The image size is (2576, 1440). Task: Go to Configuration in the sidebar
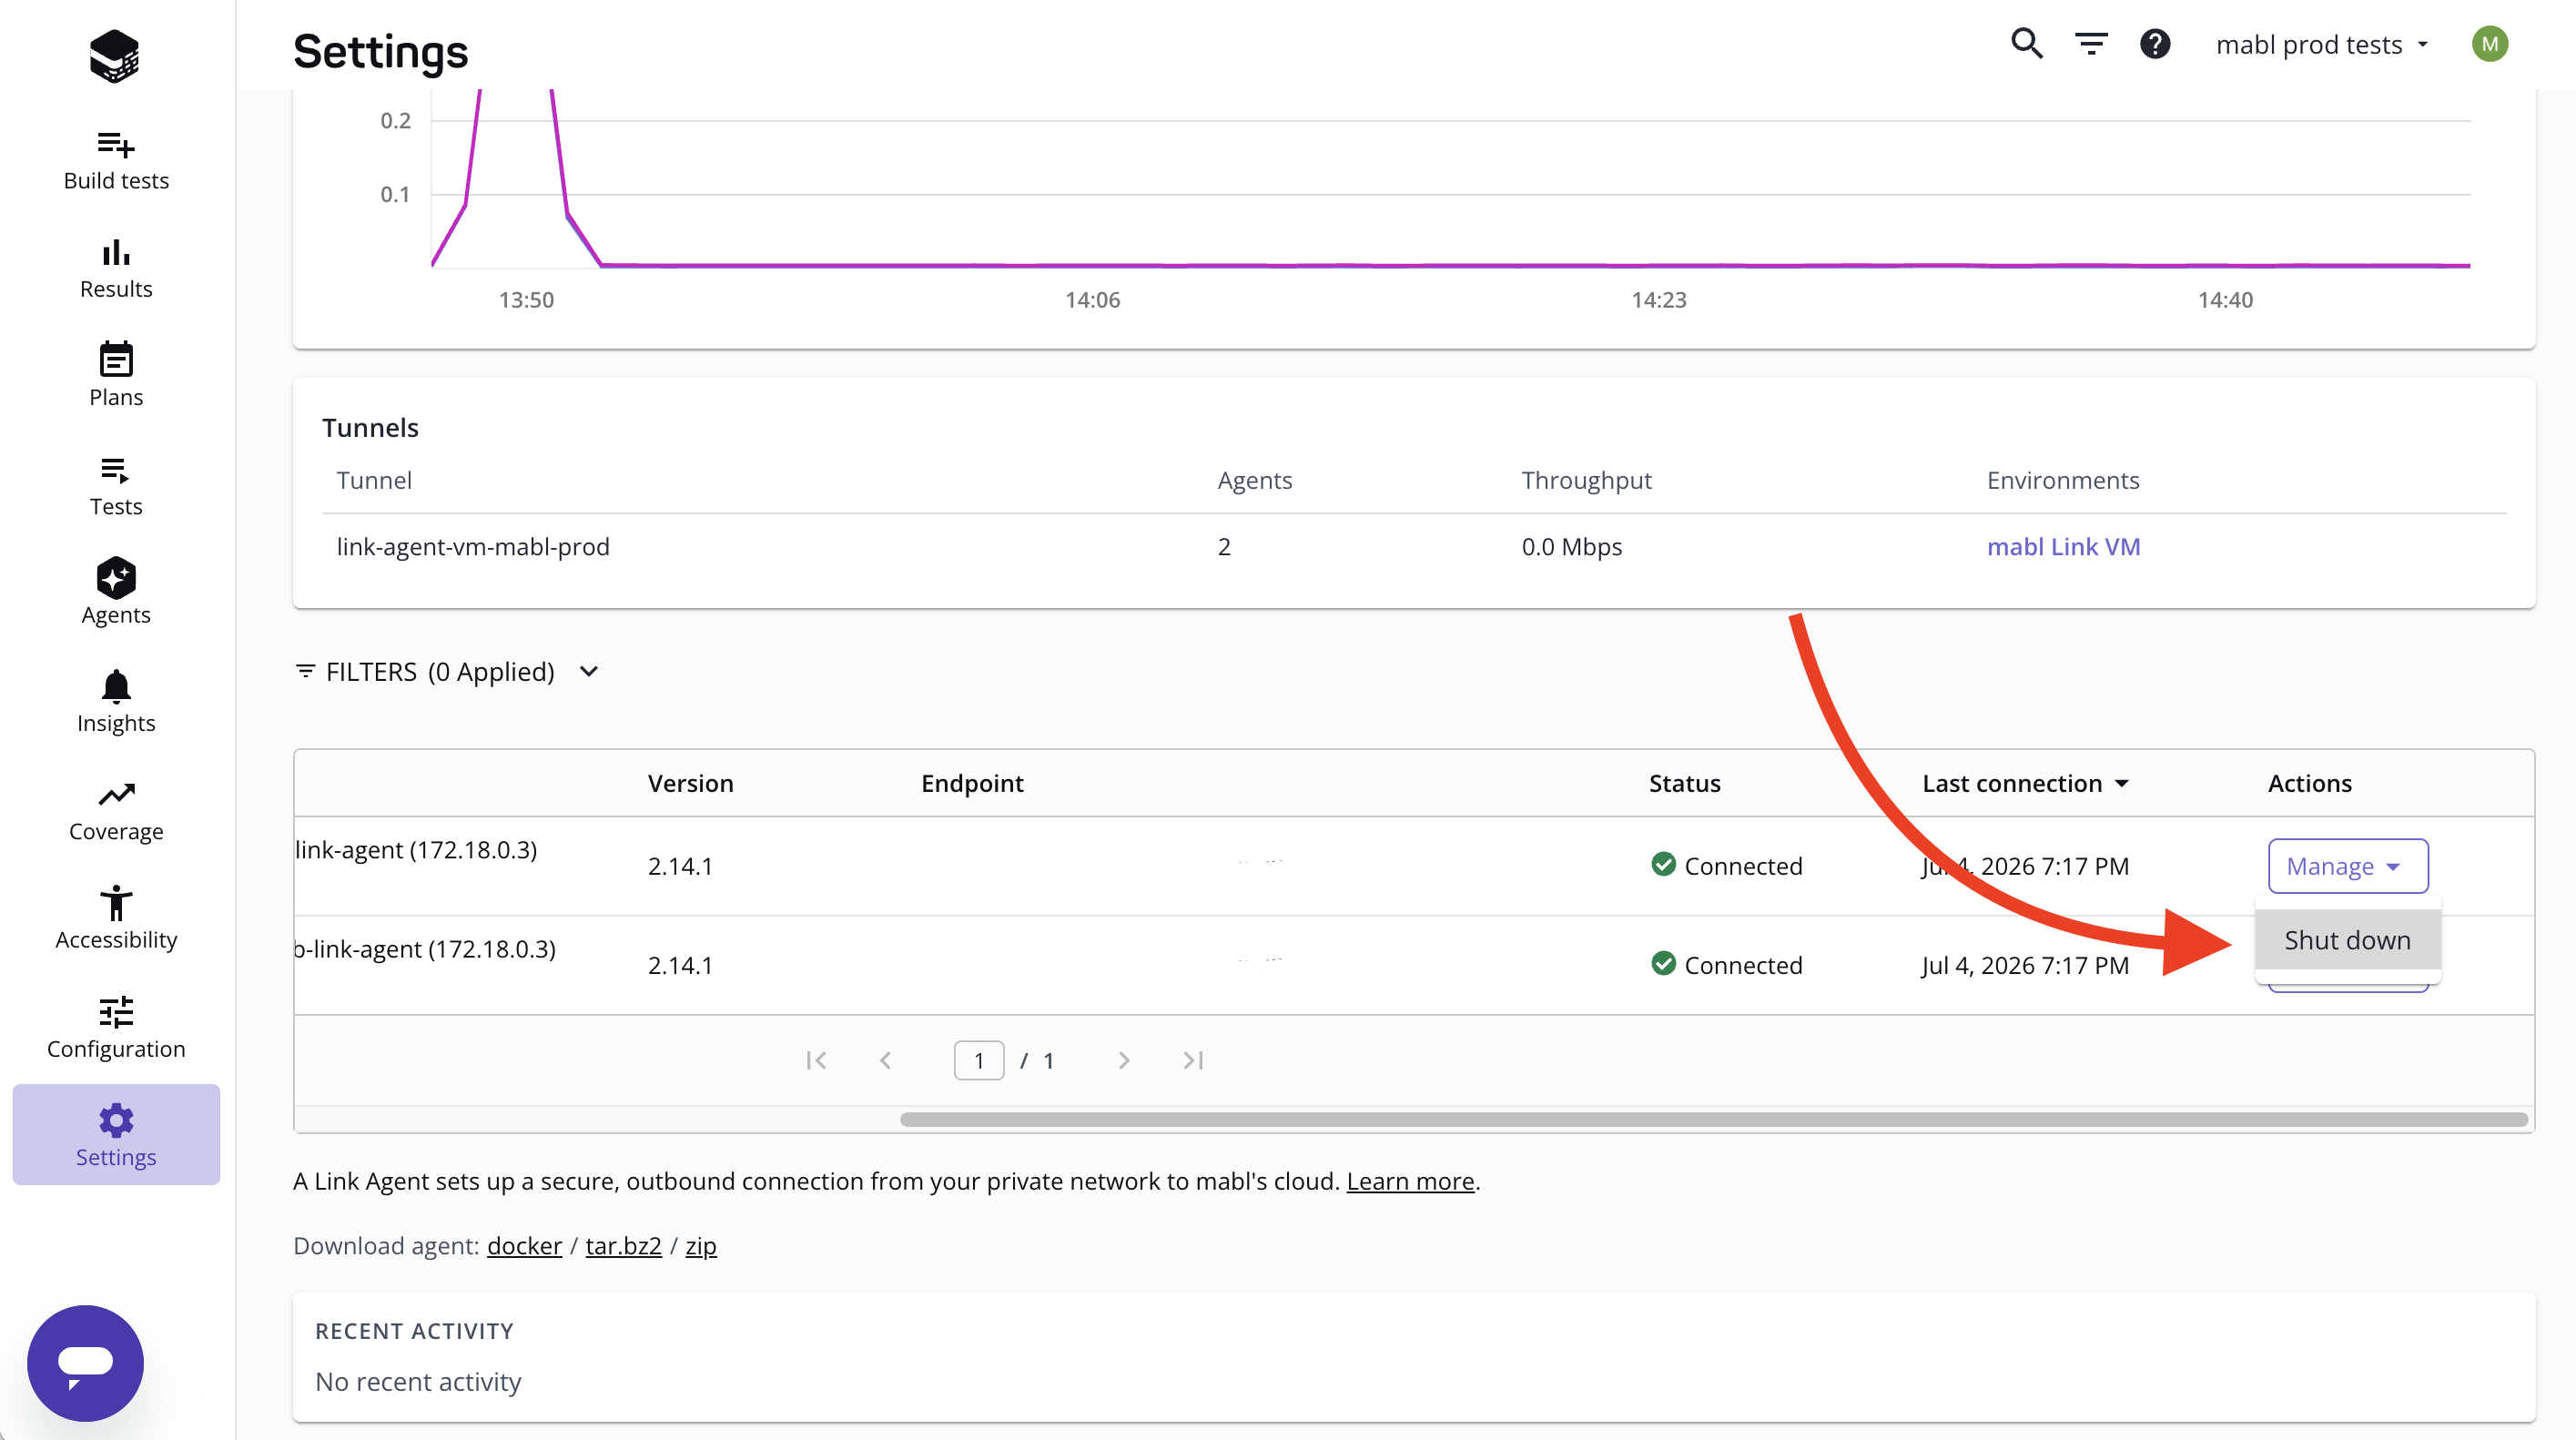[116, 1028]
